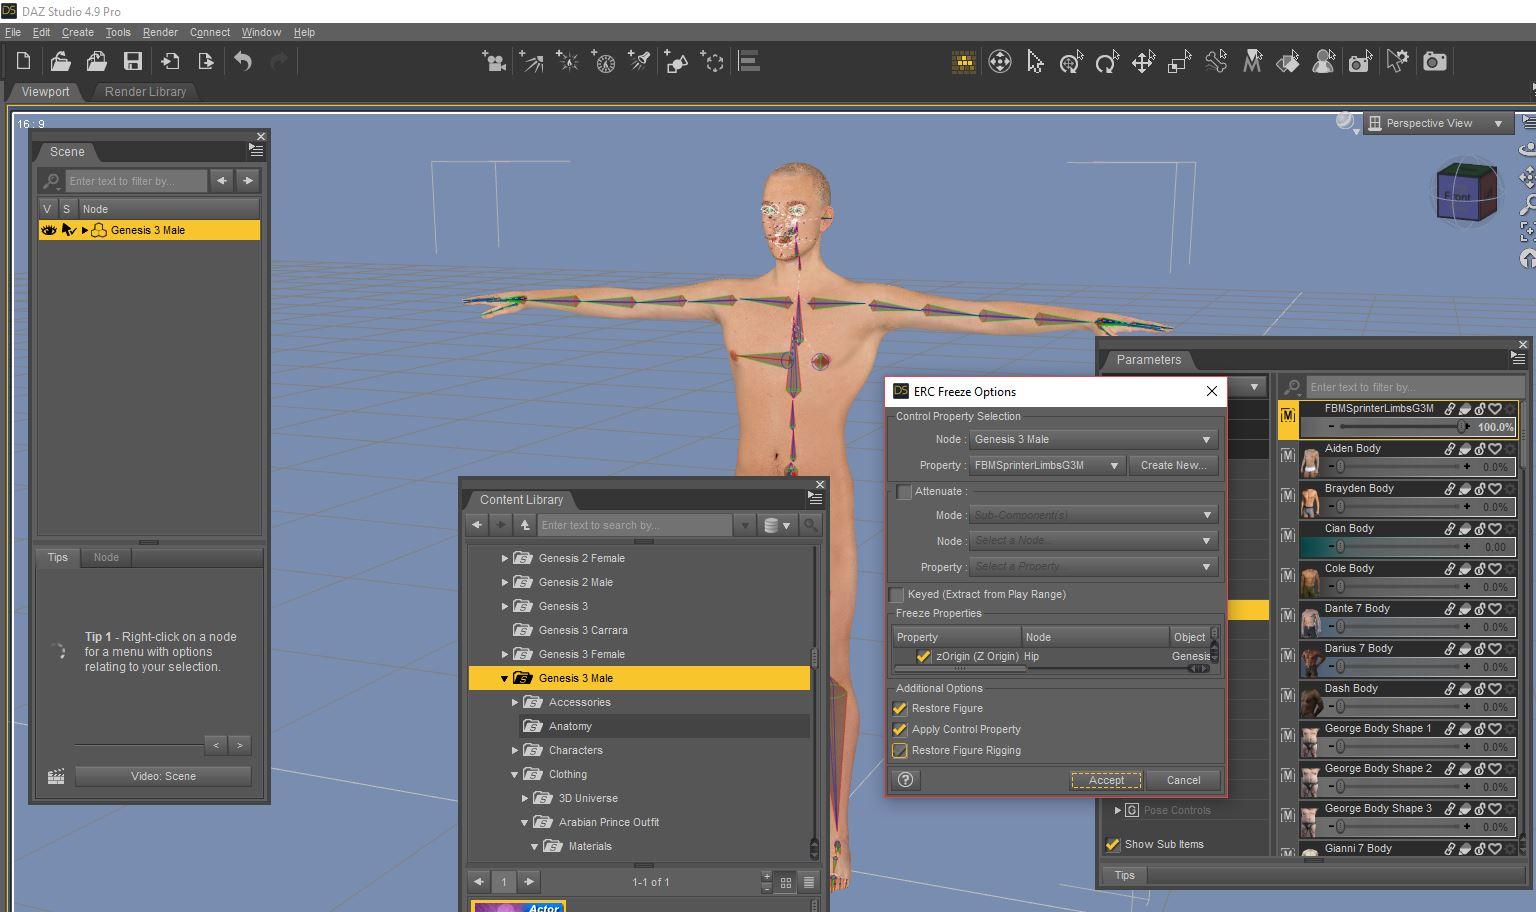
Task: Uncheck the Restore Figure option
Action: tap(900, 708)
